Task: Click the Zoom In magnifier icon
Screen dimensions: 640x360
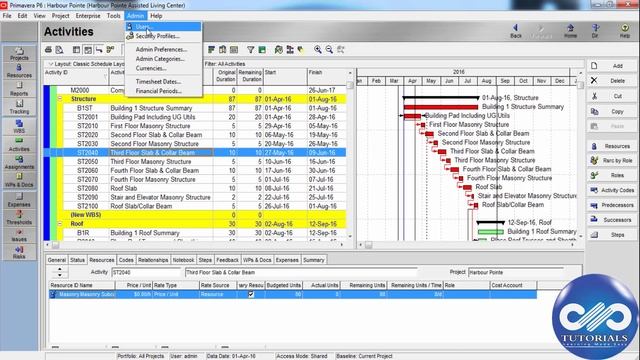Action: click(318, 50)
